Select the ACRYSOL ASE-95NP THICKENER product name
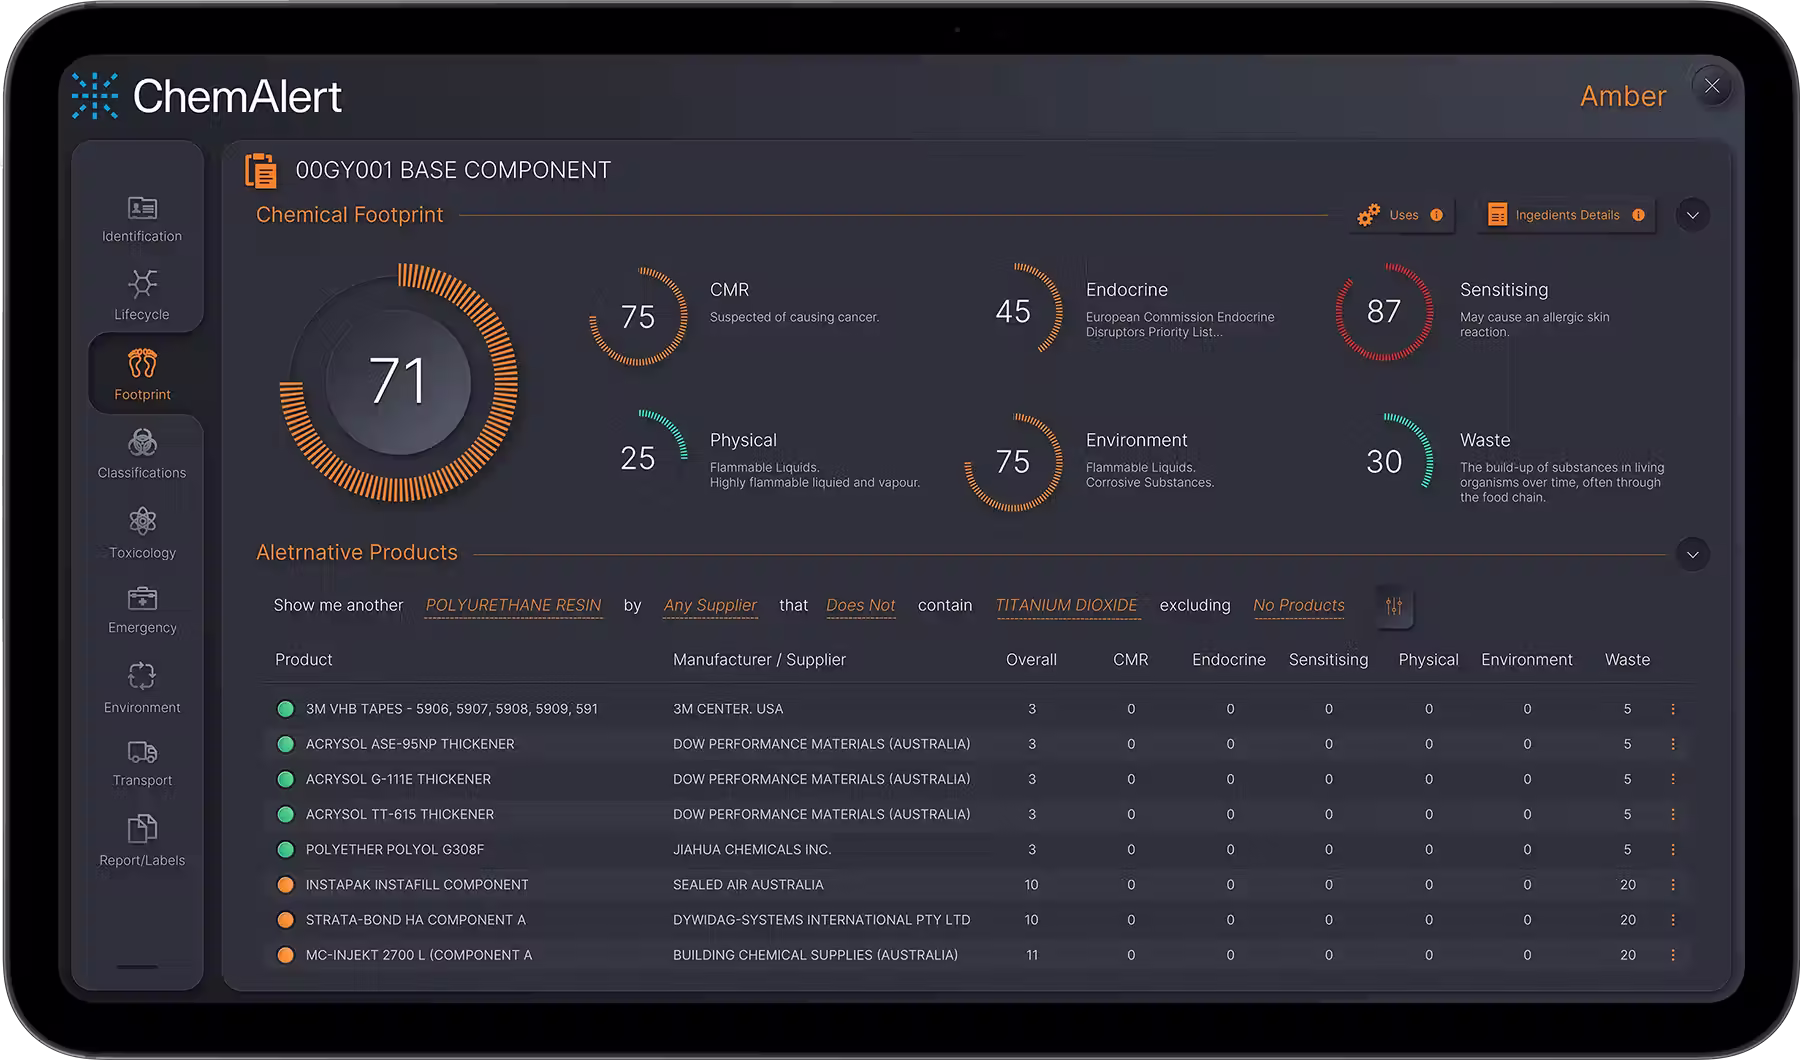This screenshot has width=1800, height=1060. click(x=410, y=744)
